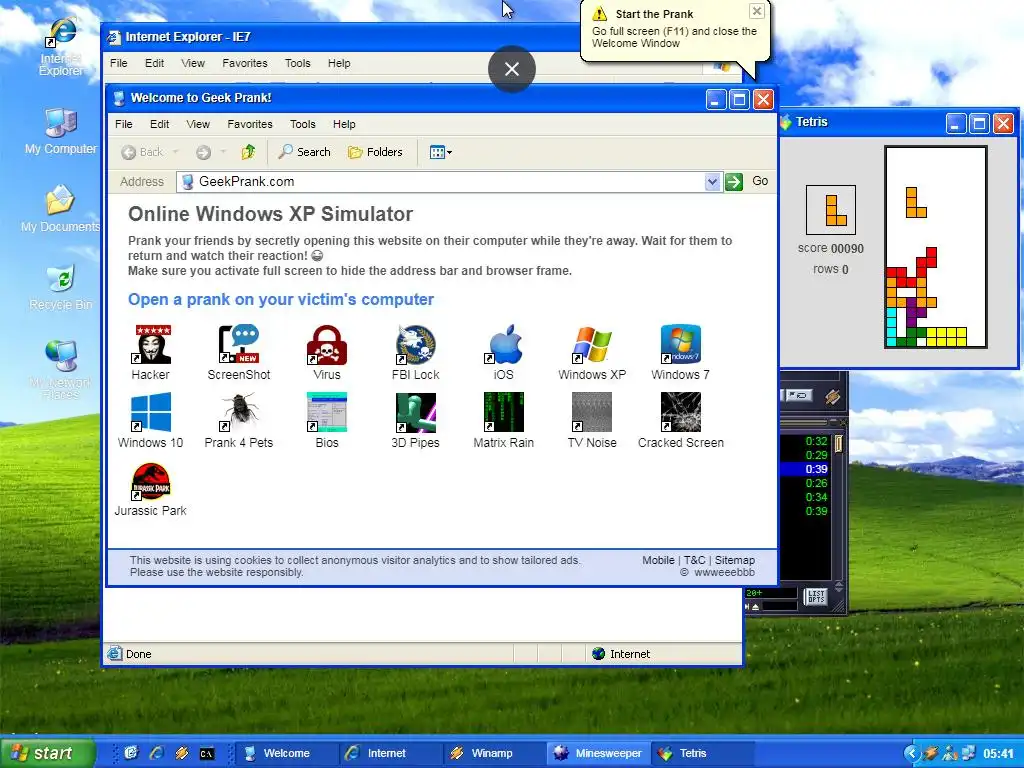Open the Hacker prank icon
Viewport: 1024px width, 768px height.
click(151, 353)
